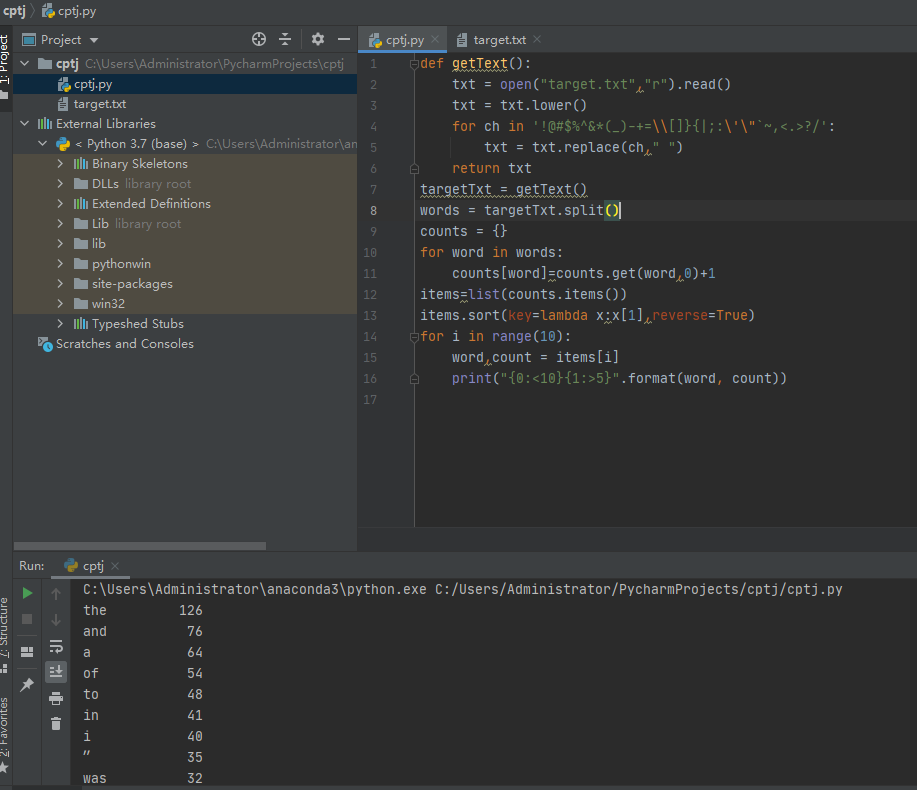
Task: Click the locate current file icon in Project panel
Action: (x=259, y=40)
